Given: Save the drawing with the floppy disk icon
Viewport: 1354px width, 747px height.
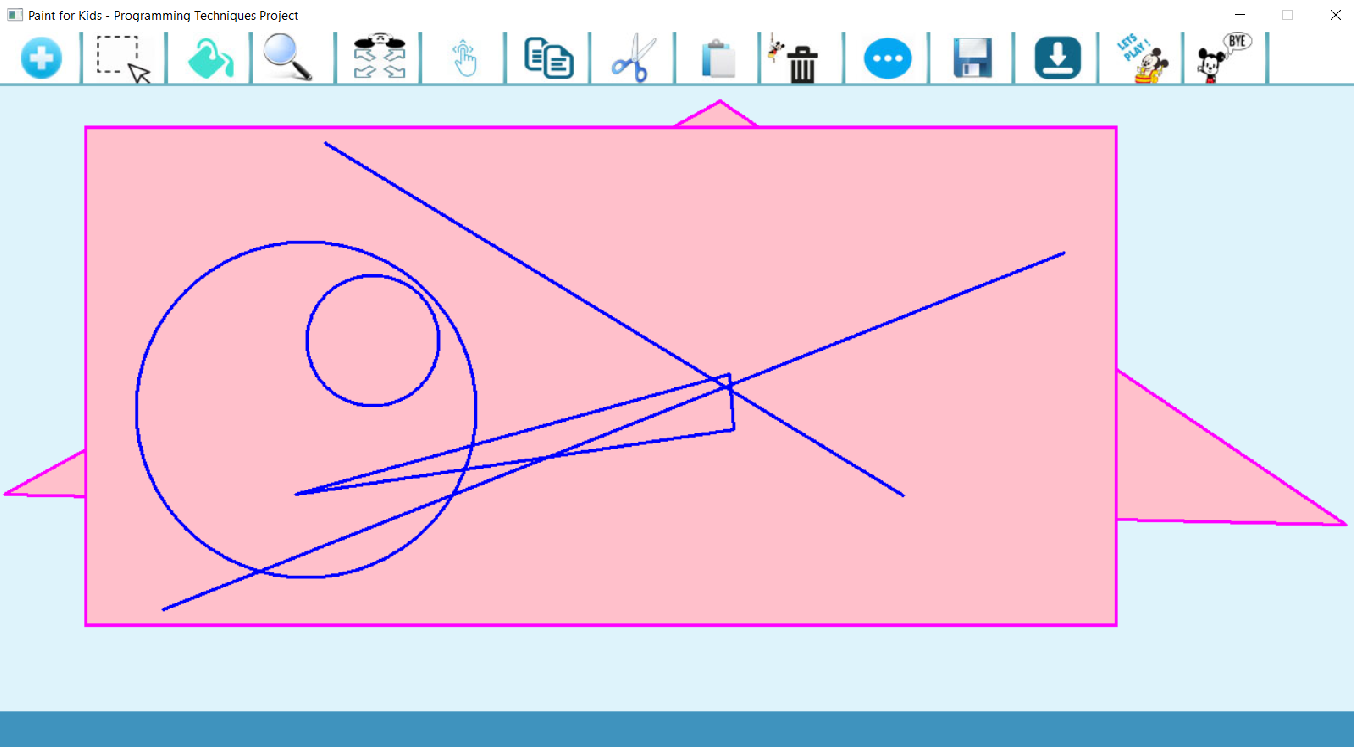Looking at the screenshot, I should pos(971,58).
